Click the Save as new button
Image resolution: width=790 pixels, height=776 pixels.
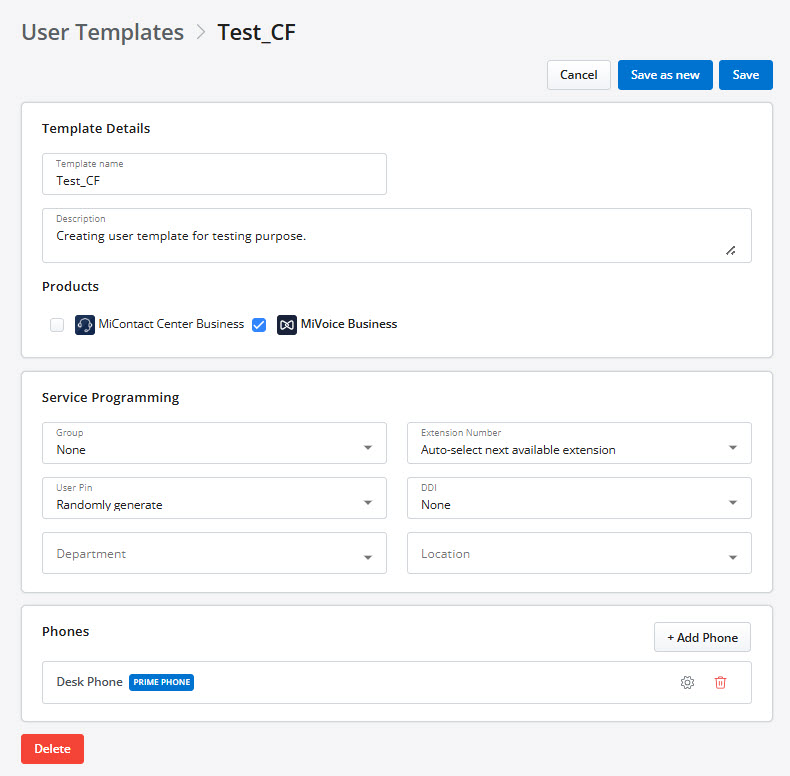click(665, 75)
